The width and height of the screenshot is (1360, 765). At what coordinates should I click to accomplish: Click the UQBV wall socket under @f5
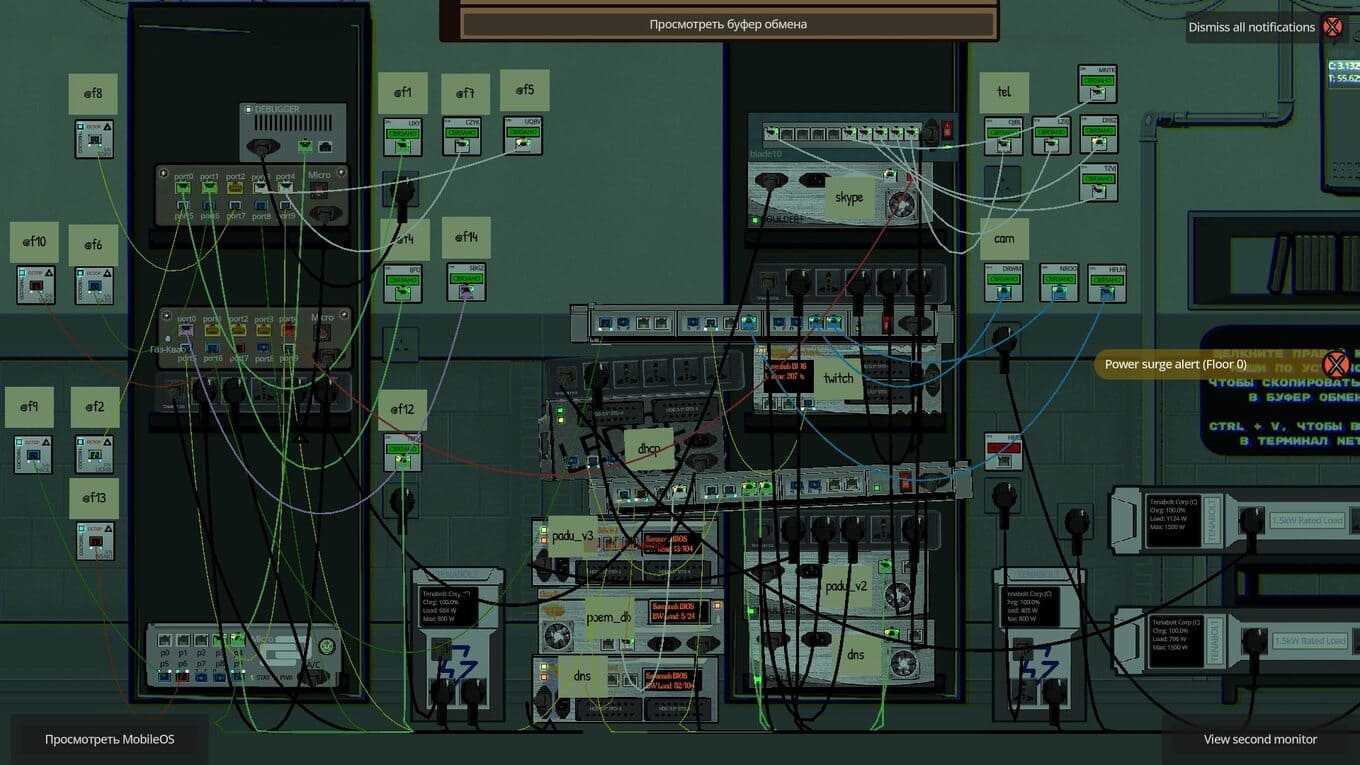coord(522,136)
